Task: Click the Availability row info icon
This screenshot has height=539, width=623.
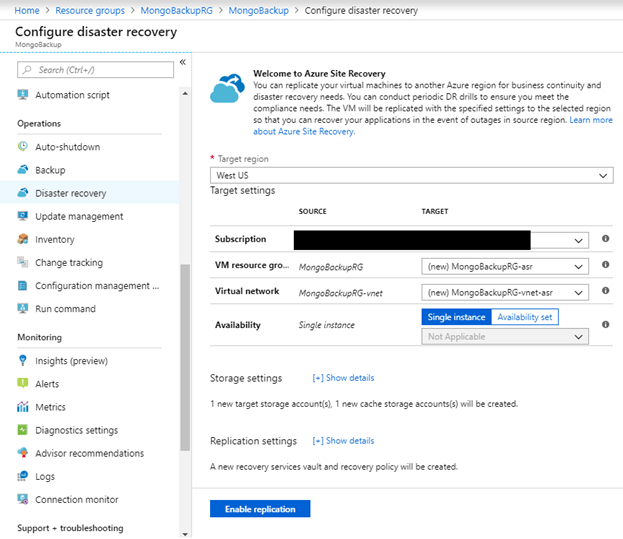Action: coord(605,325)
